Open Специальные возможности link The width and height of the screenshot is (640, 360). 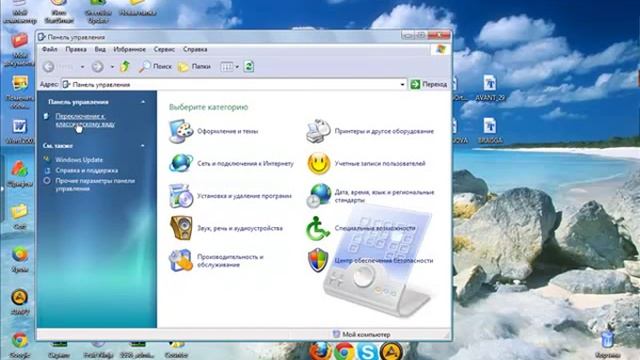(375, 228)
